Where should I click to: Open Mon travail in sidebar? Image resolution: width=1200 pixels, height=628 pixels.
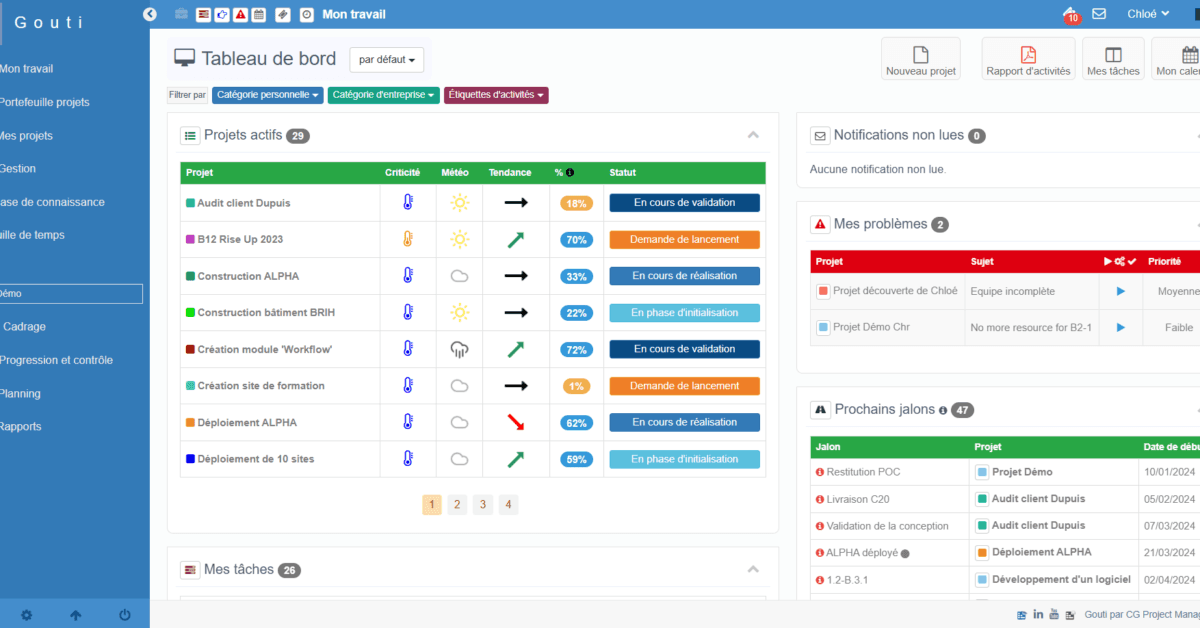26,69
